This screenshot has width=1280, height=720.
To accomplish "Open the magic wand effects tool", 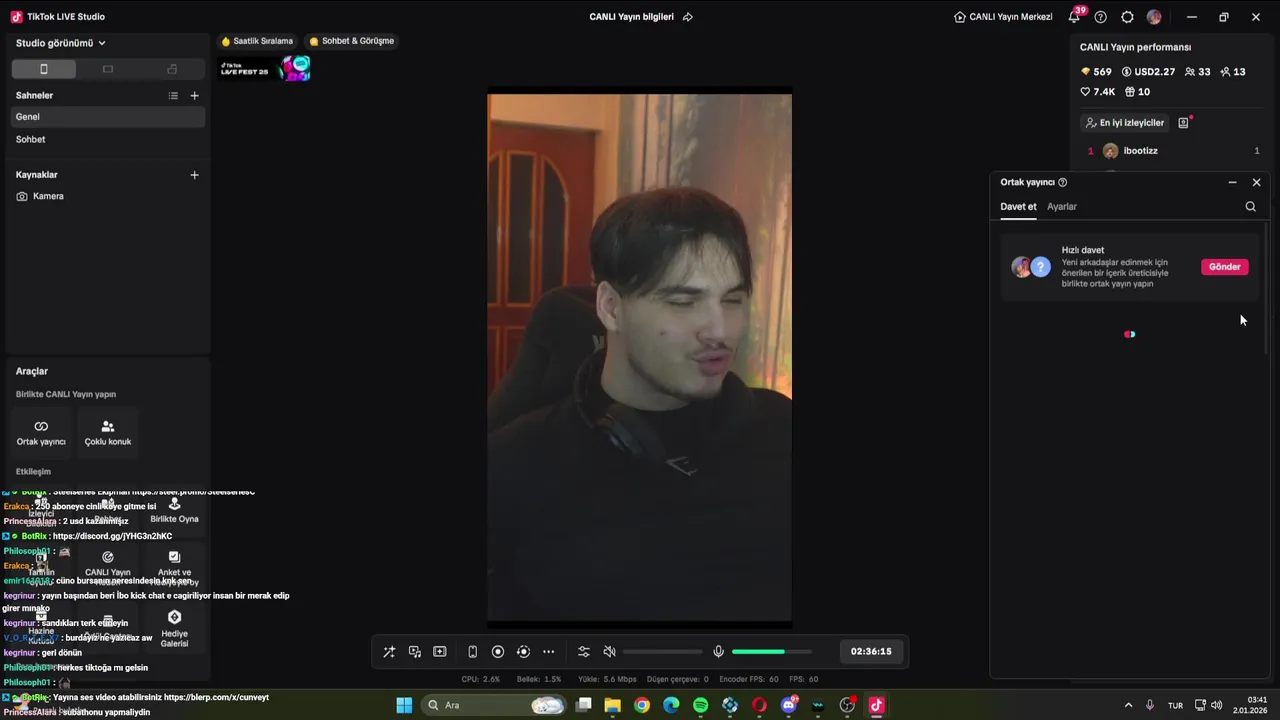I will tap(389, 652).
